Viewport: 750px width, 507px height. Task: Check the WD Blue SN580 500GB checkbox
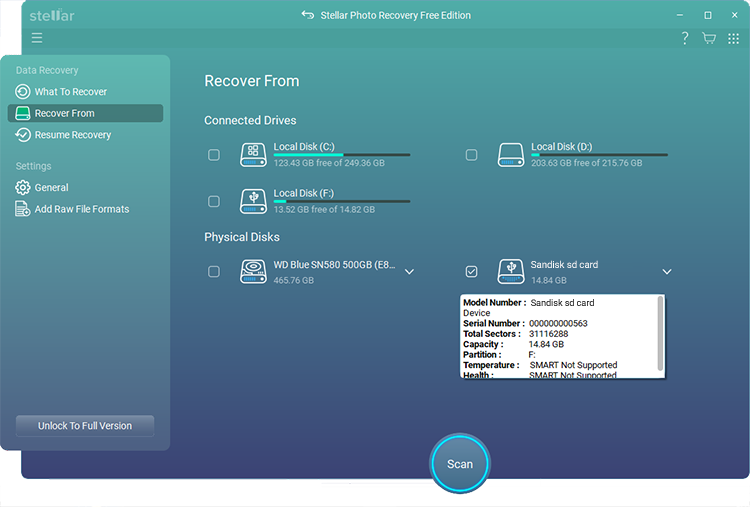coord(214,272)
